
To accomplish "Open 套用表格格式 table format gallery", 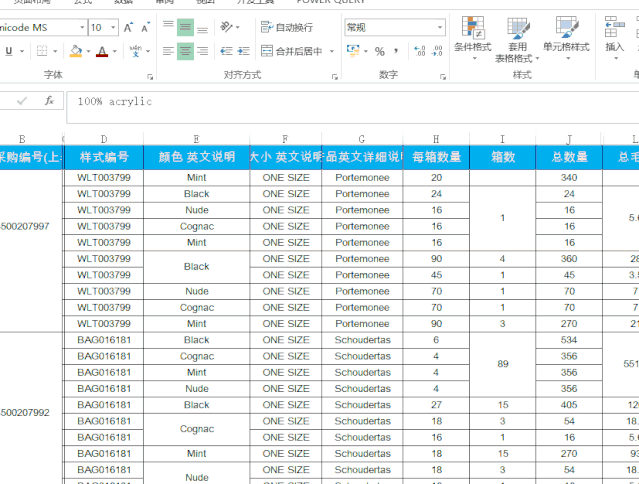I will [518, 39].
